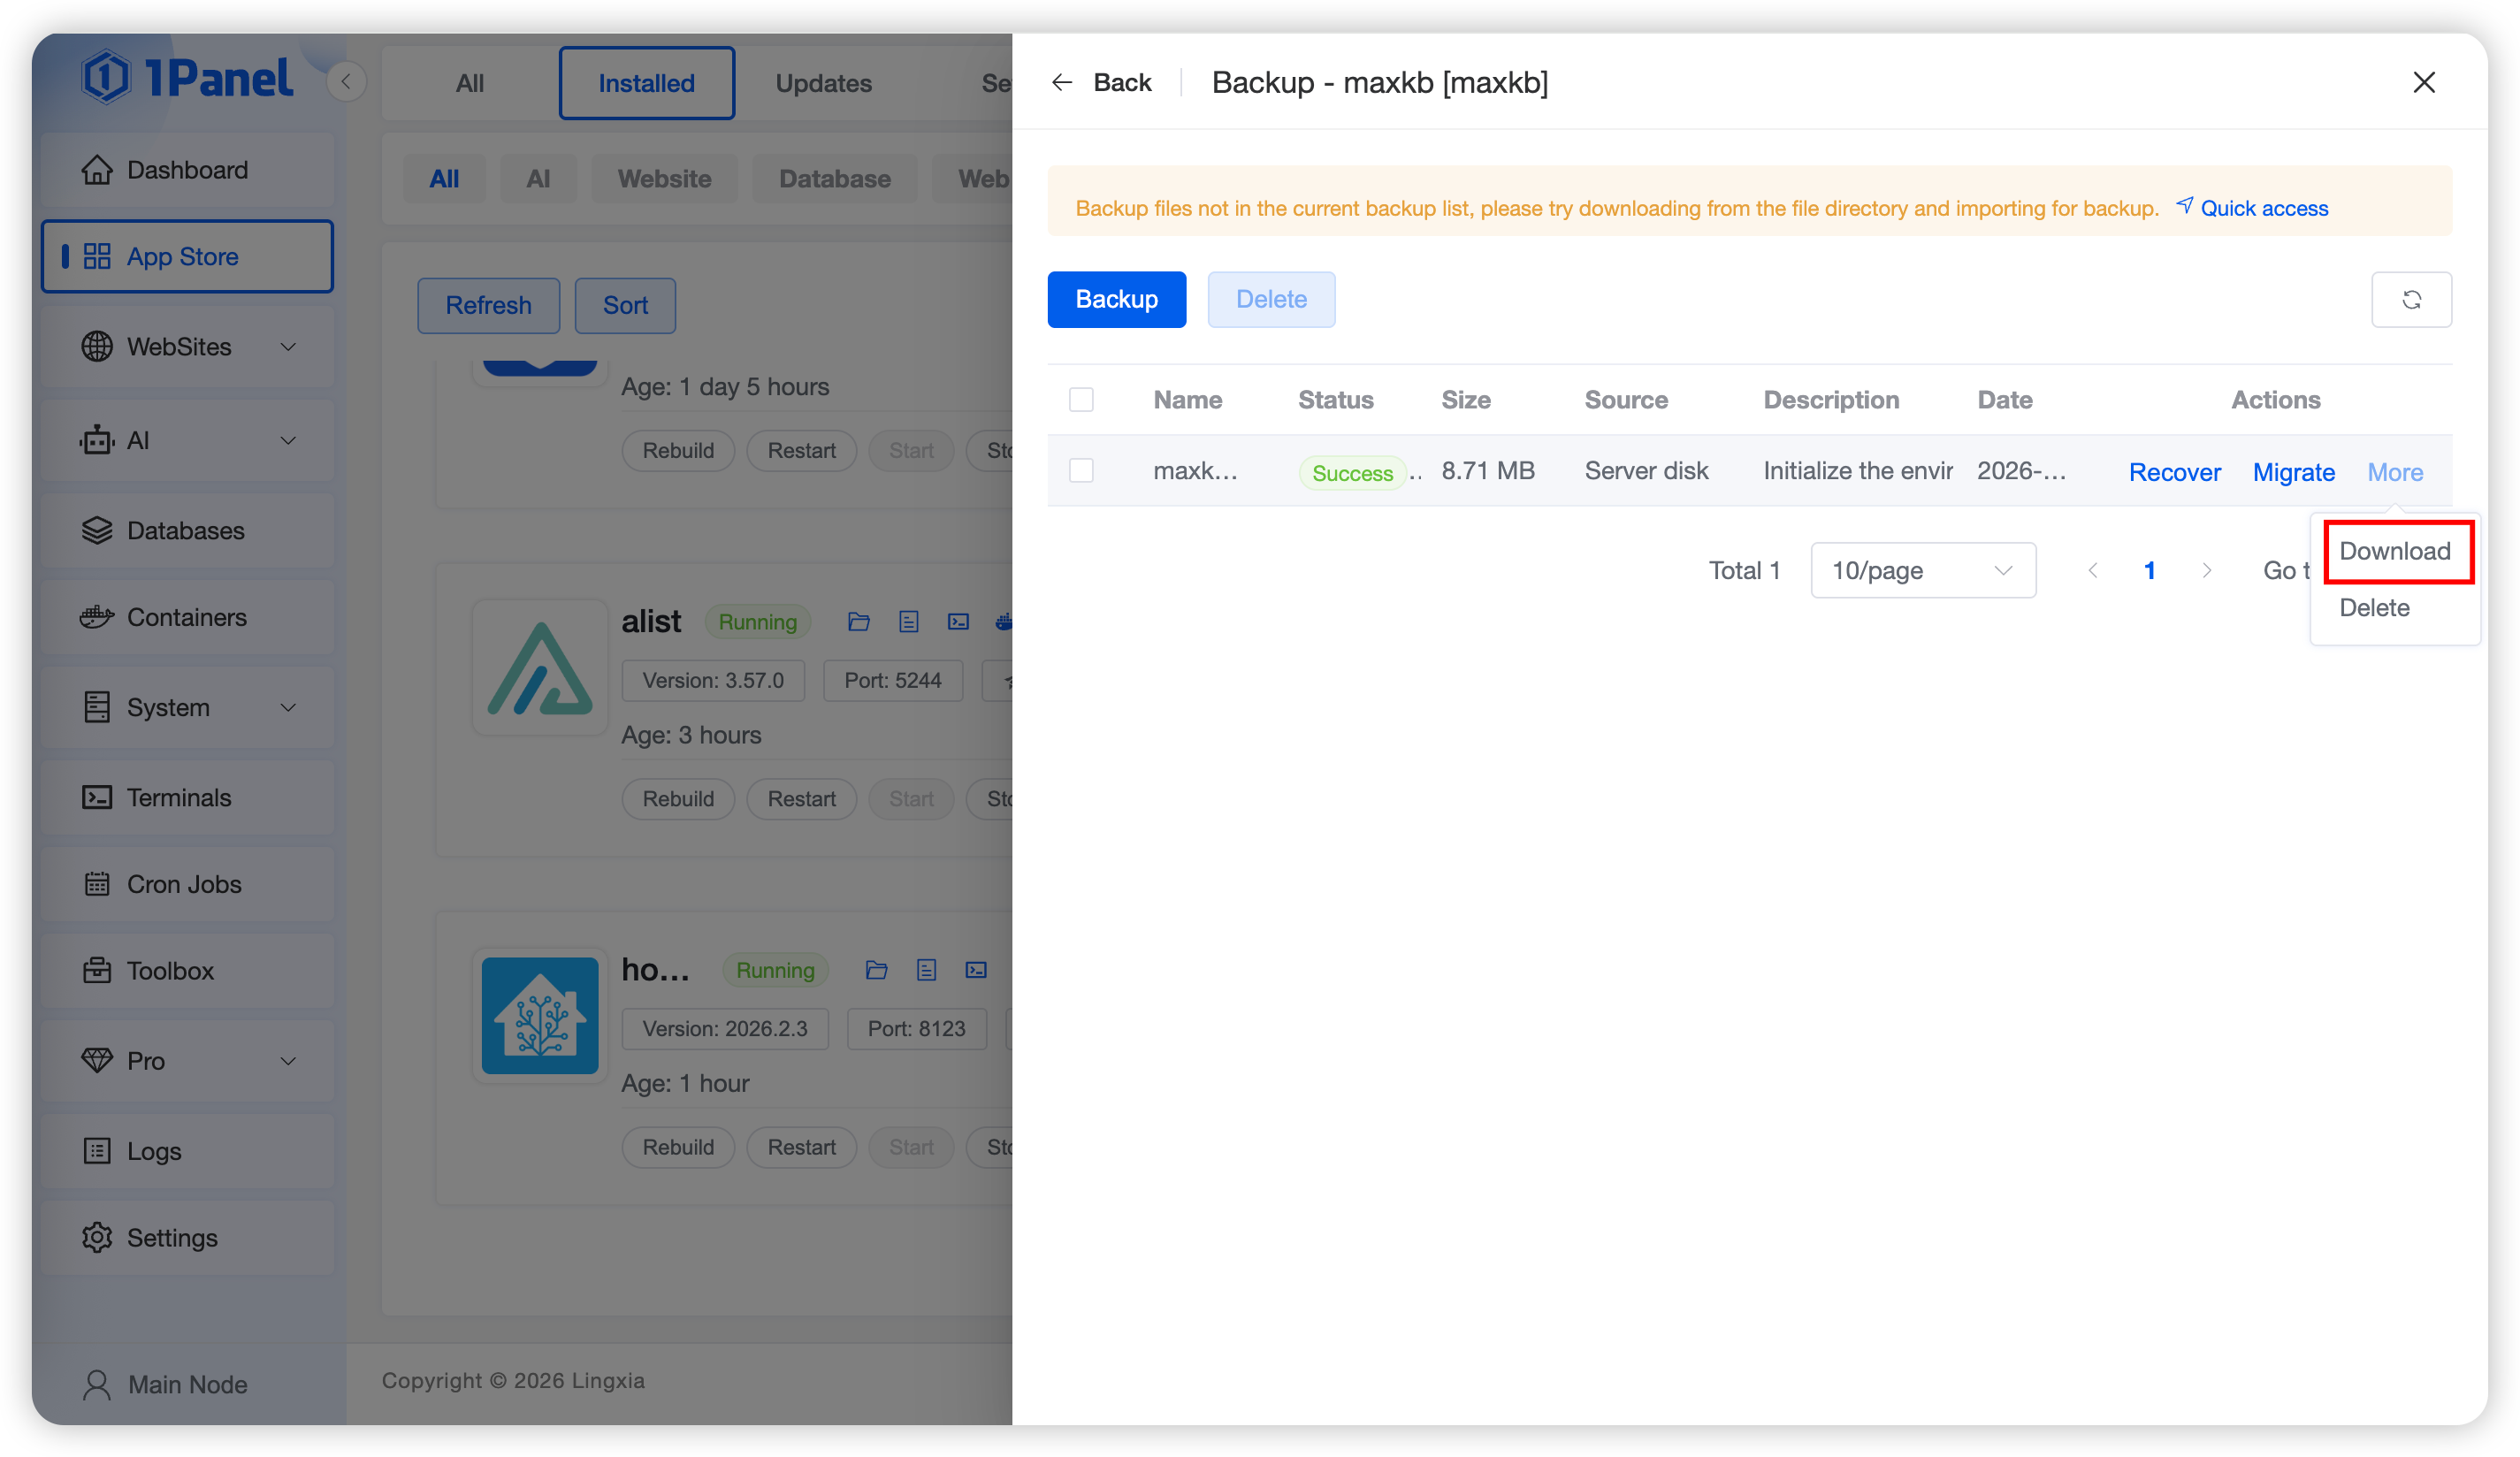Open alist log icon

[x=908, y=622]
